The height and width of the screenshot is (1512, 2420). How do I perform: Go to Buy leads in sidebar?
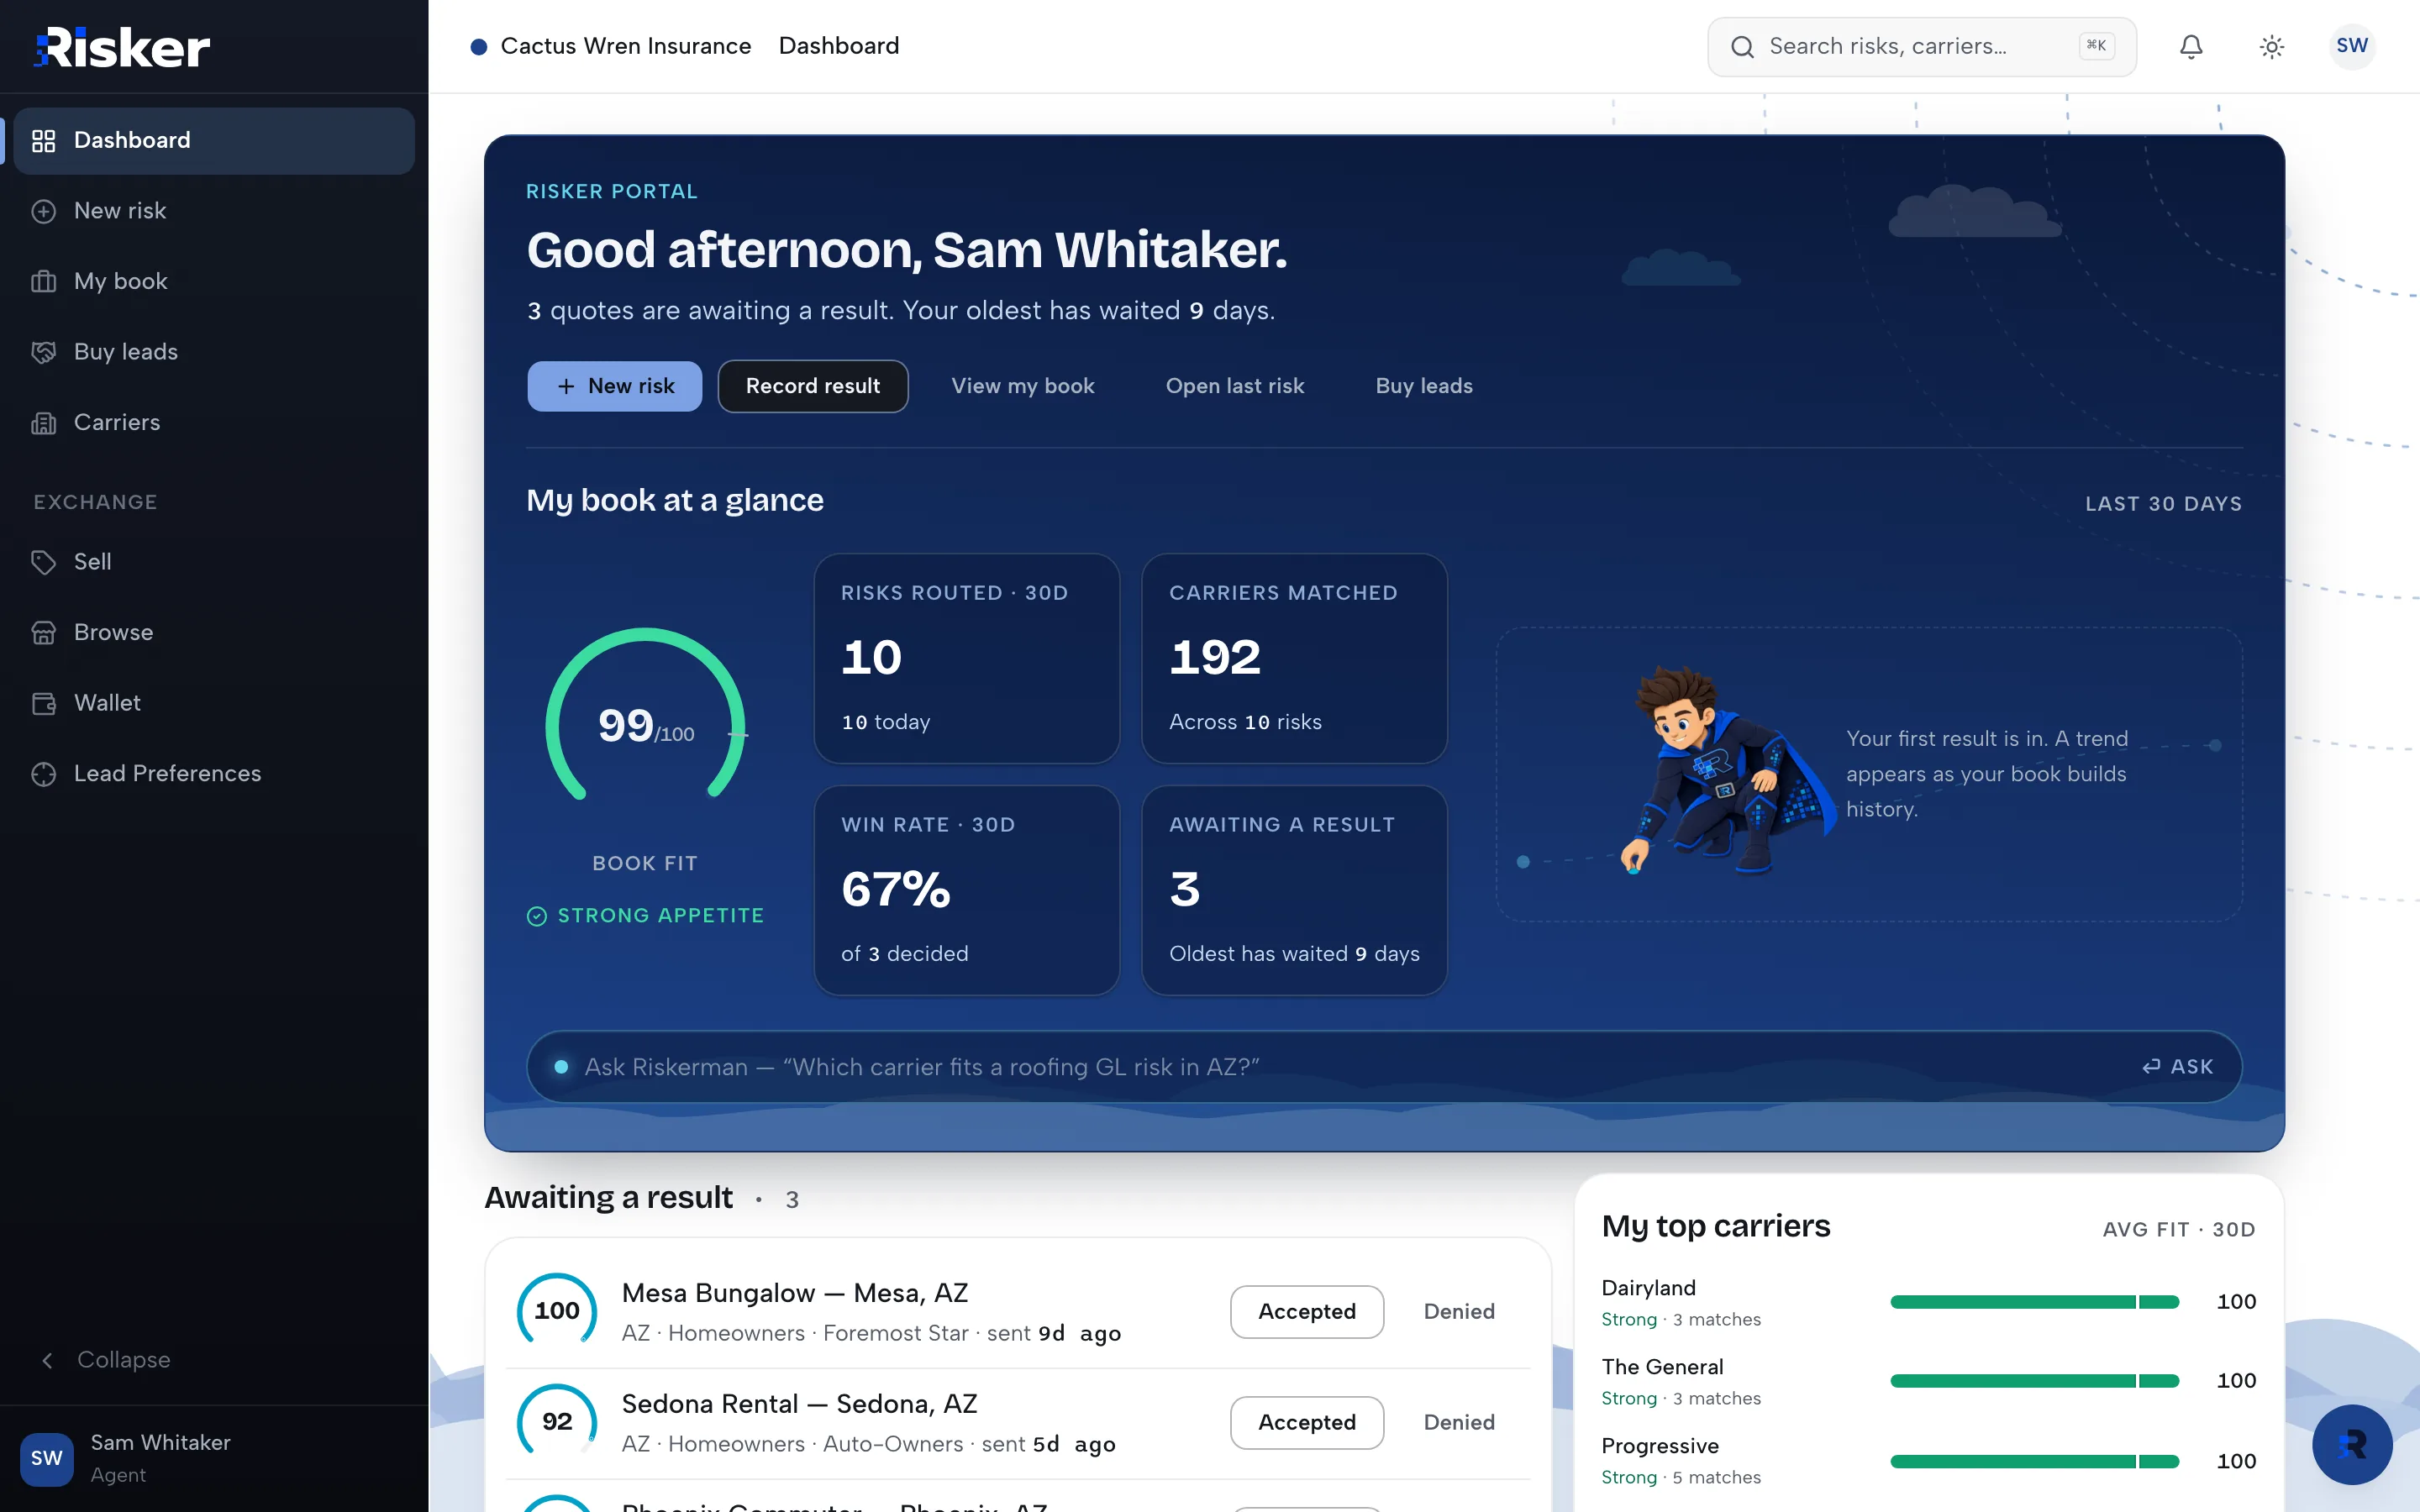point(214,352)
